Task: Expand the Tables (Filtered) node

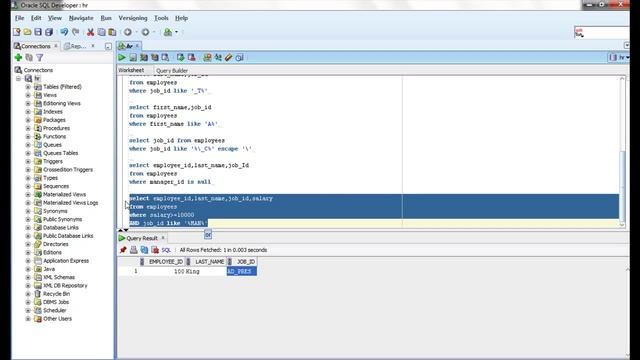Action: click(x=28, y=87)
